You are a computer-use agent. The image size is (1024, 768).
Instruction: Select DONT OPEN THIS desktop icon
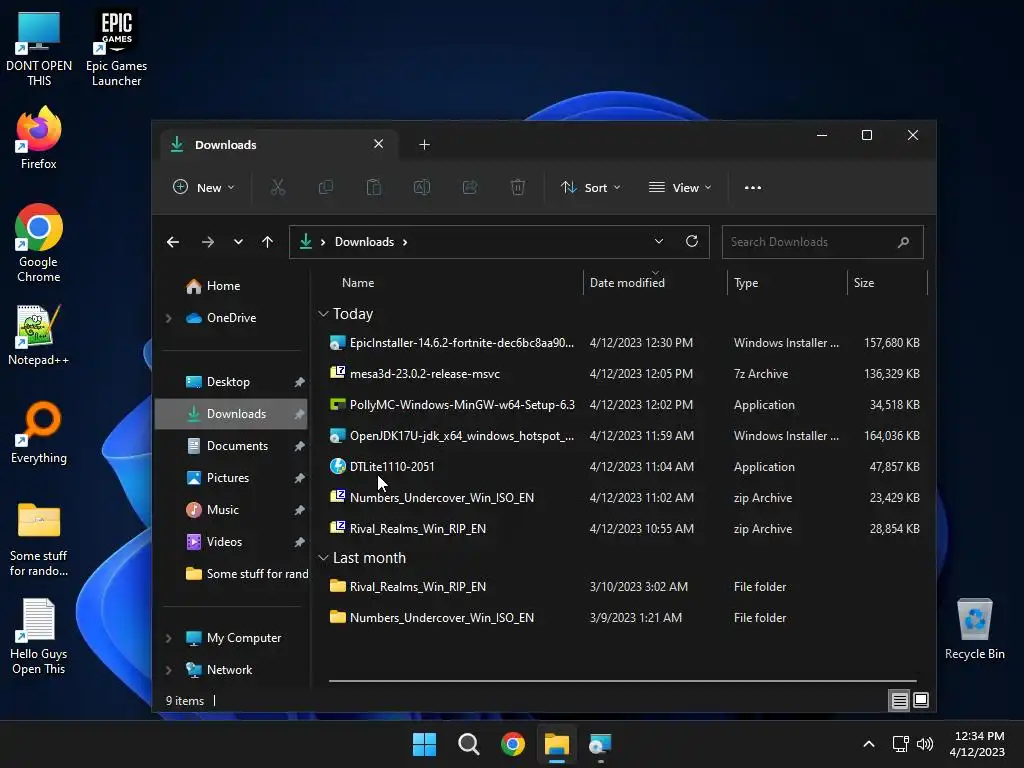point(39,48)
